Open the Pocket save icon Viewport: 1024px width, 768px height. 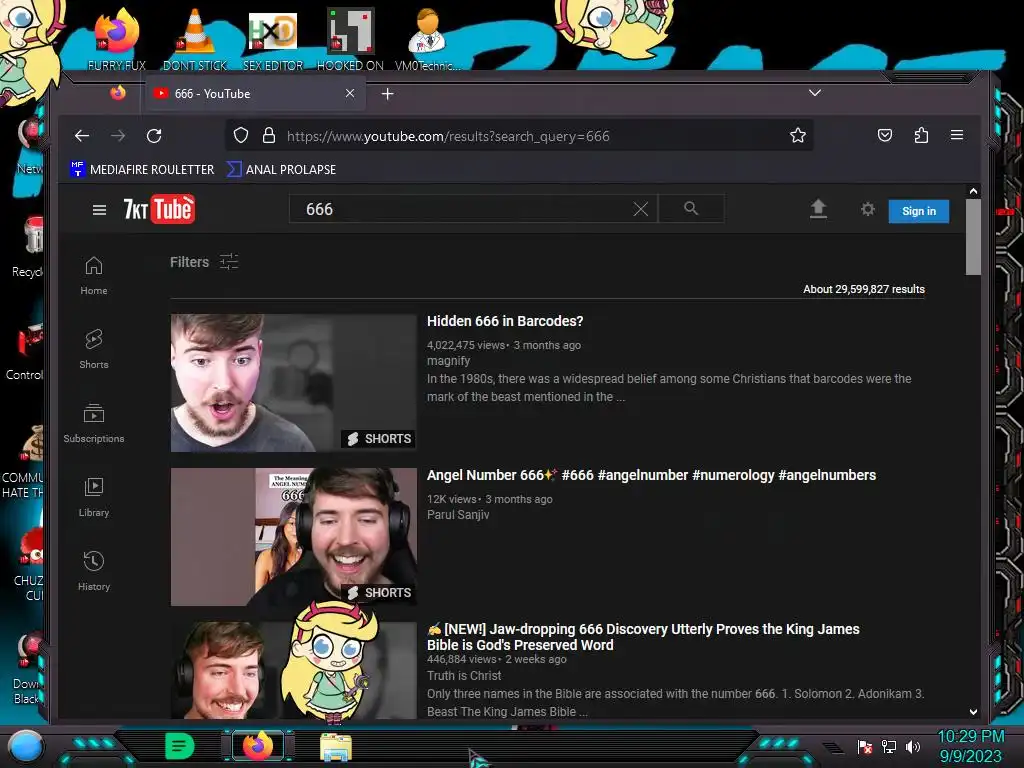[885, 135]
